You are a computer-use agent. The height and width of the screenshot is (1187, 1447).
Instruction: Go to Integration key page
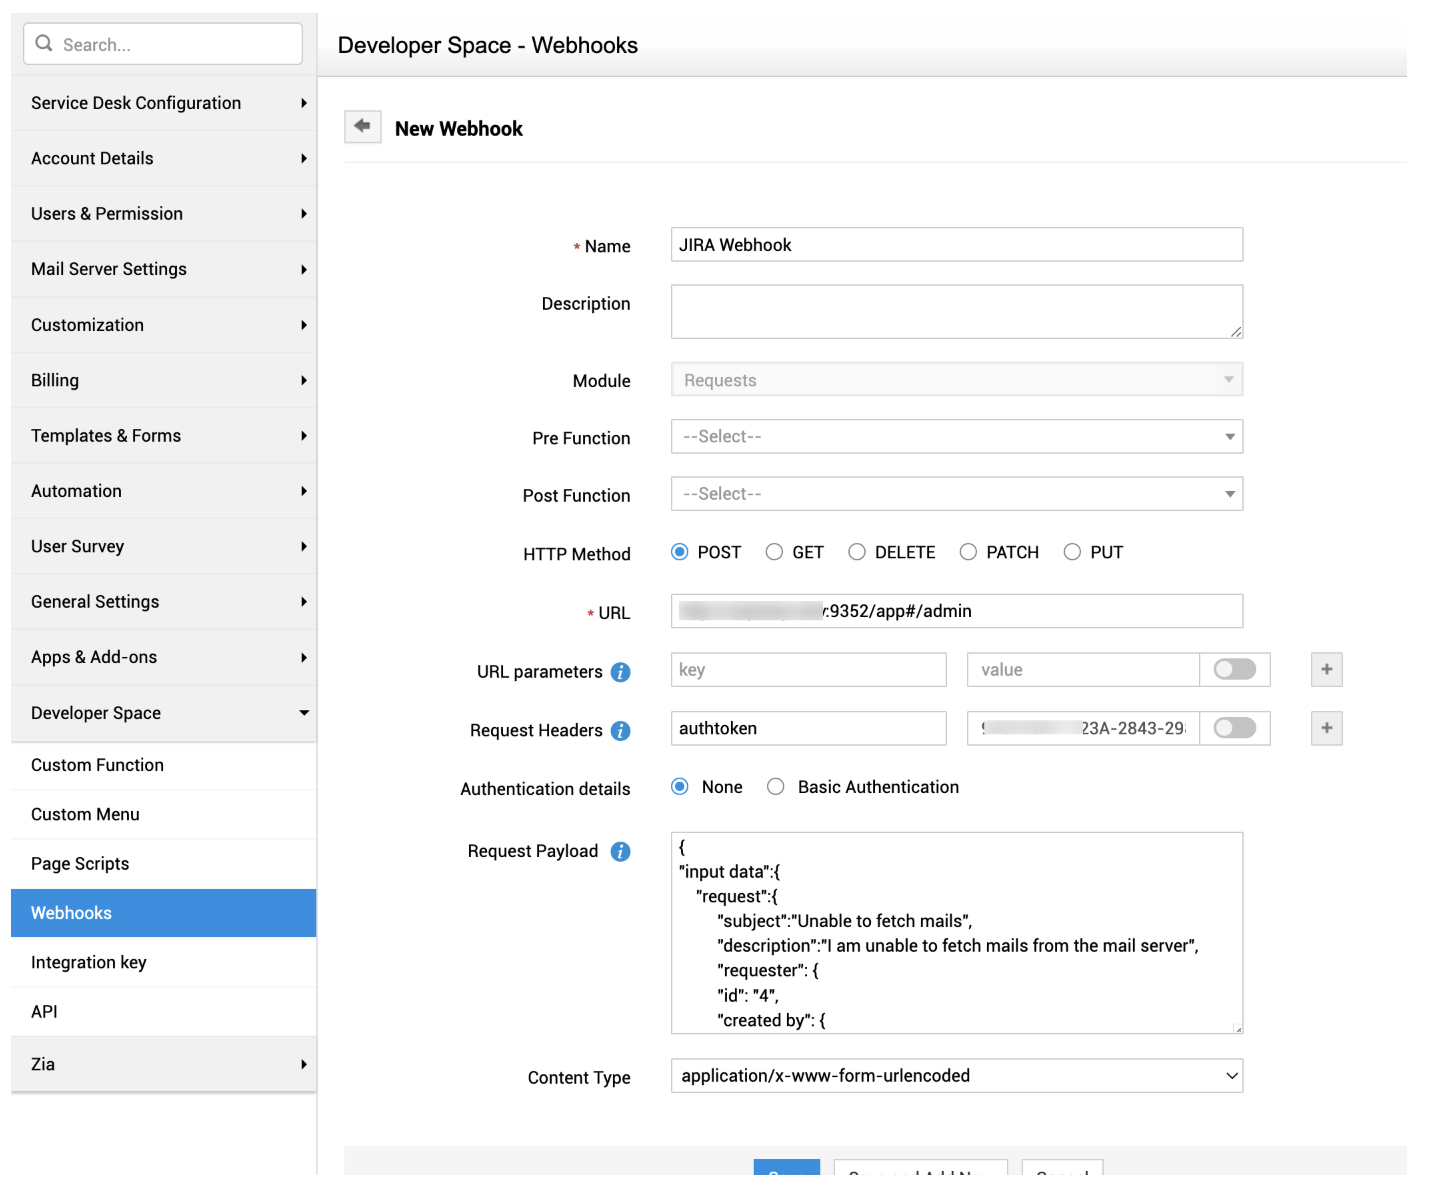click(89, 962)
